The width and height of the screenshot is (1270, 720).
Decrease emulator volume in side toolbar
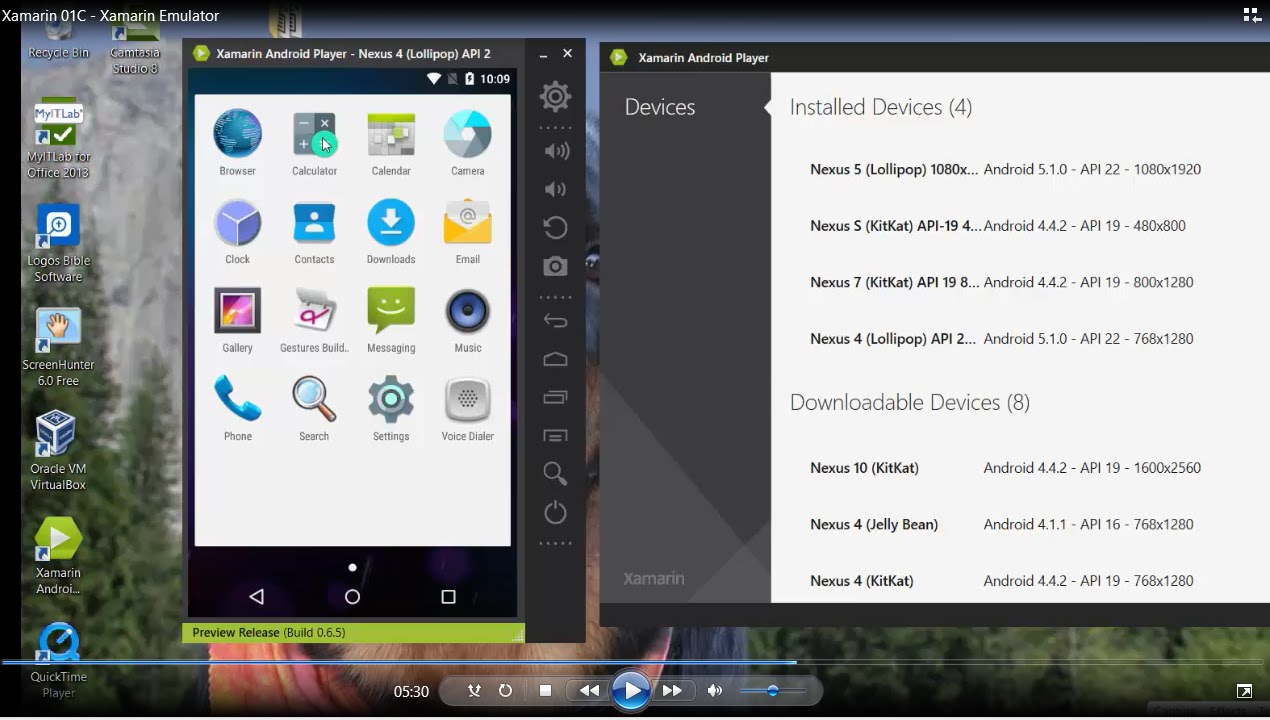coord(555,189)
